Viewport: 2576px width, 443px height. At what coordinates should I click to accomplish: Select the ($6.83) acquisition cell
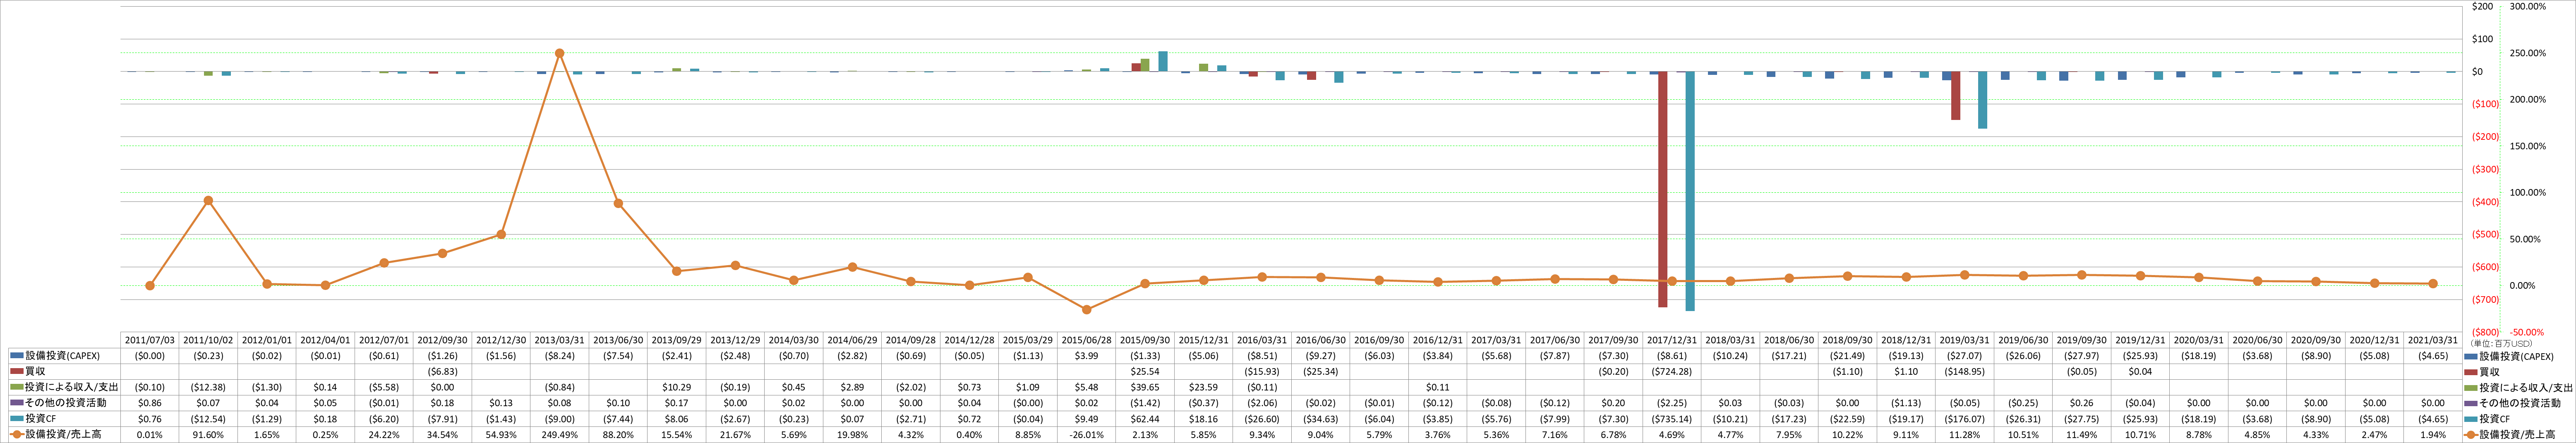pos(442,371)
